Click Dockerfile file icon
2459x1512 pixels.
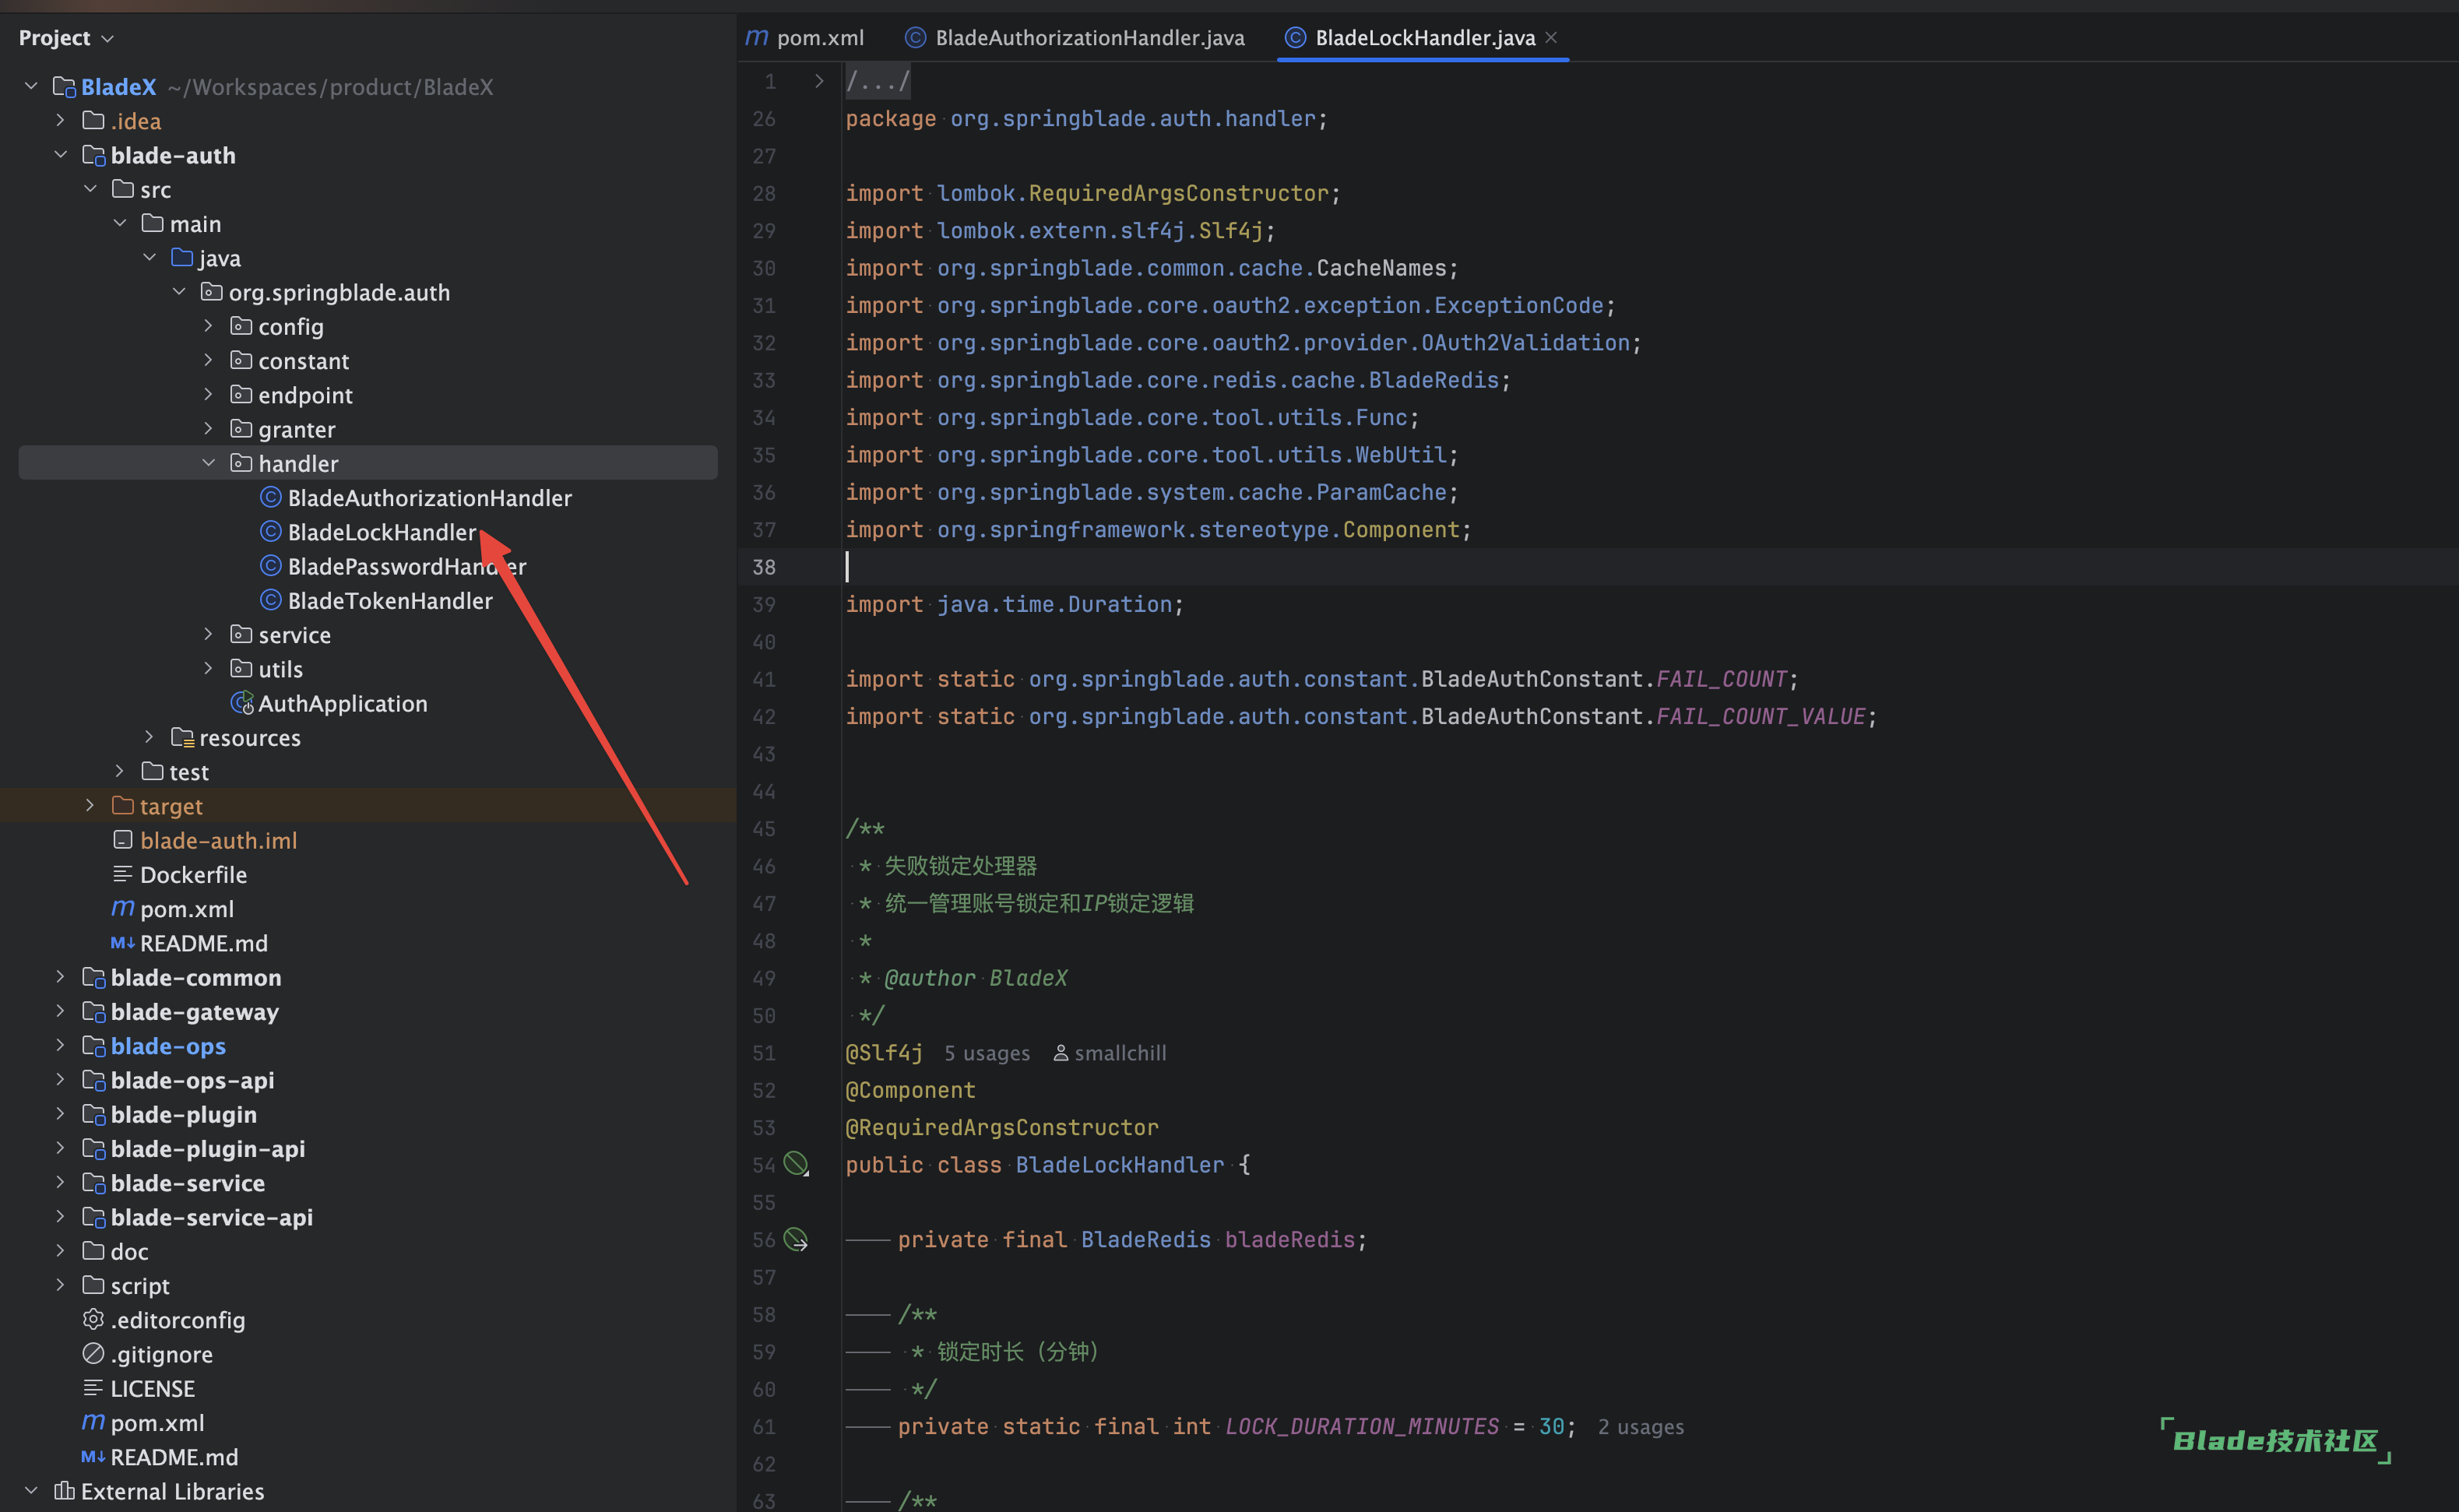coord(122,874)
